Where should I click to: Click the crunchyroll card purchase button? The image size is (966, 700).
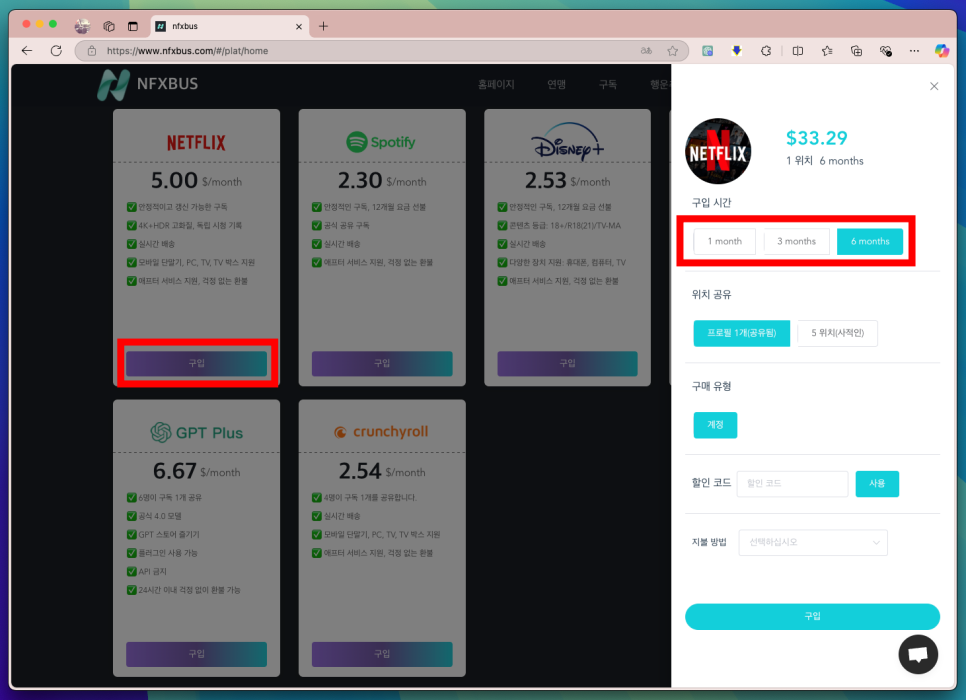tap(382, 654)
